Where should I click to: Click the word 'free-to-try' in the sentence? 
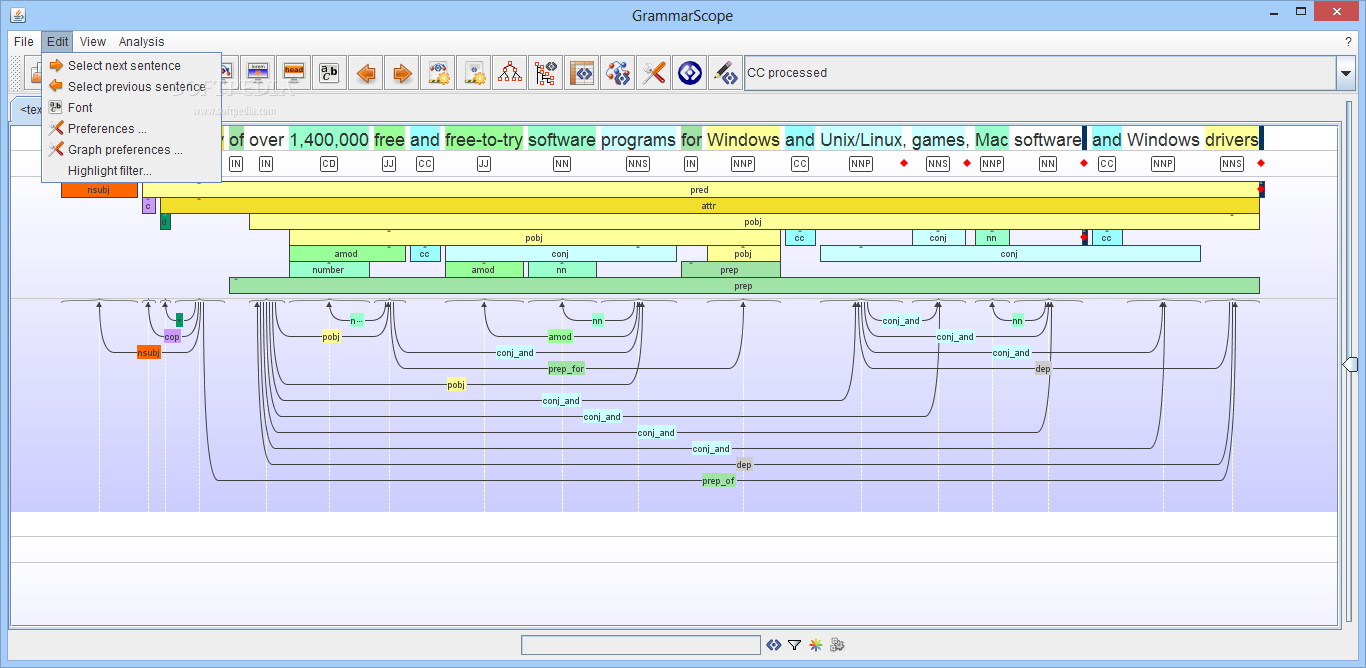484,140
